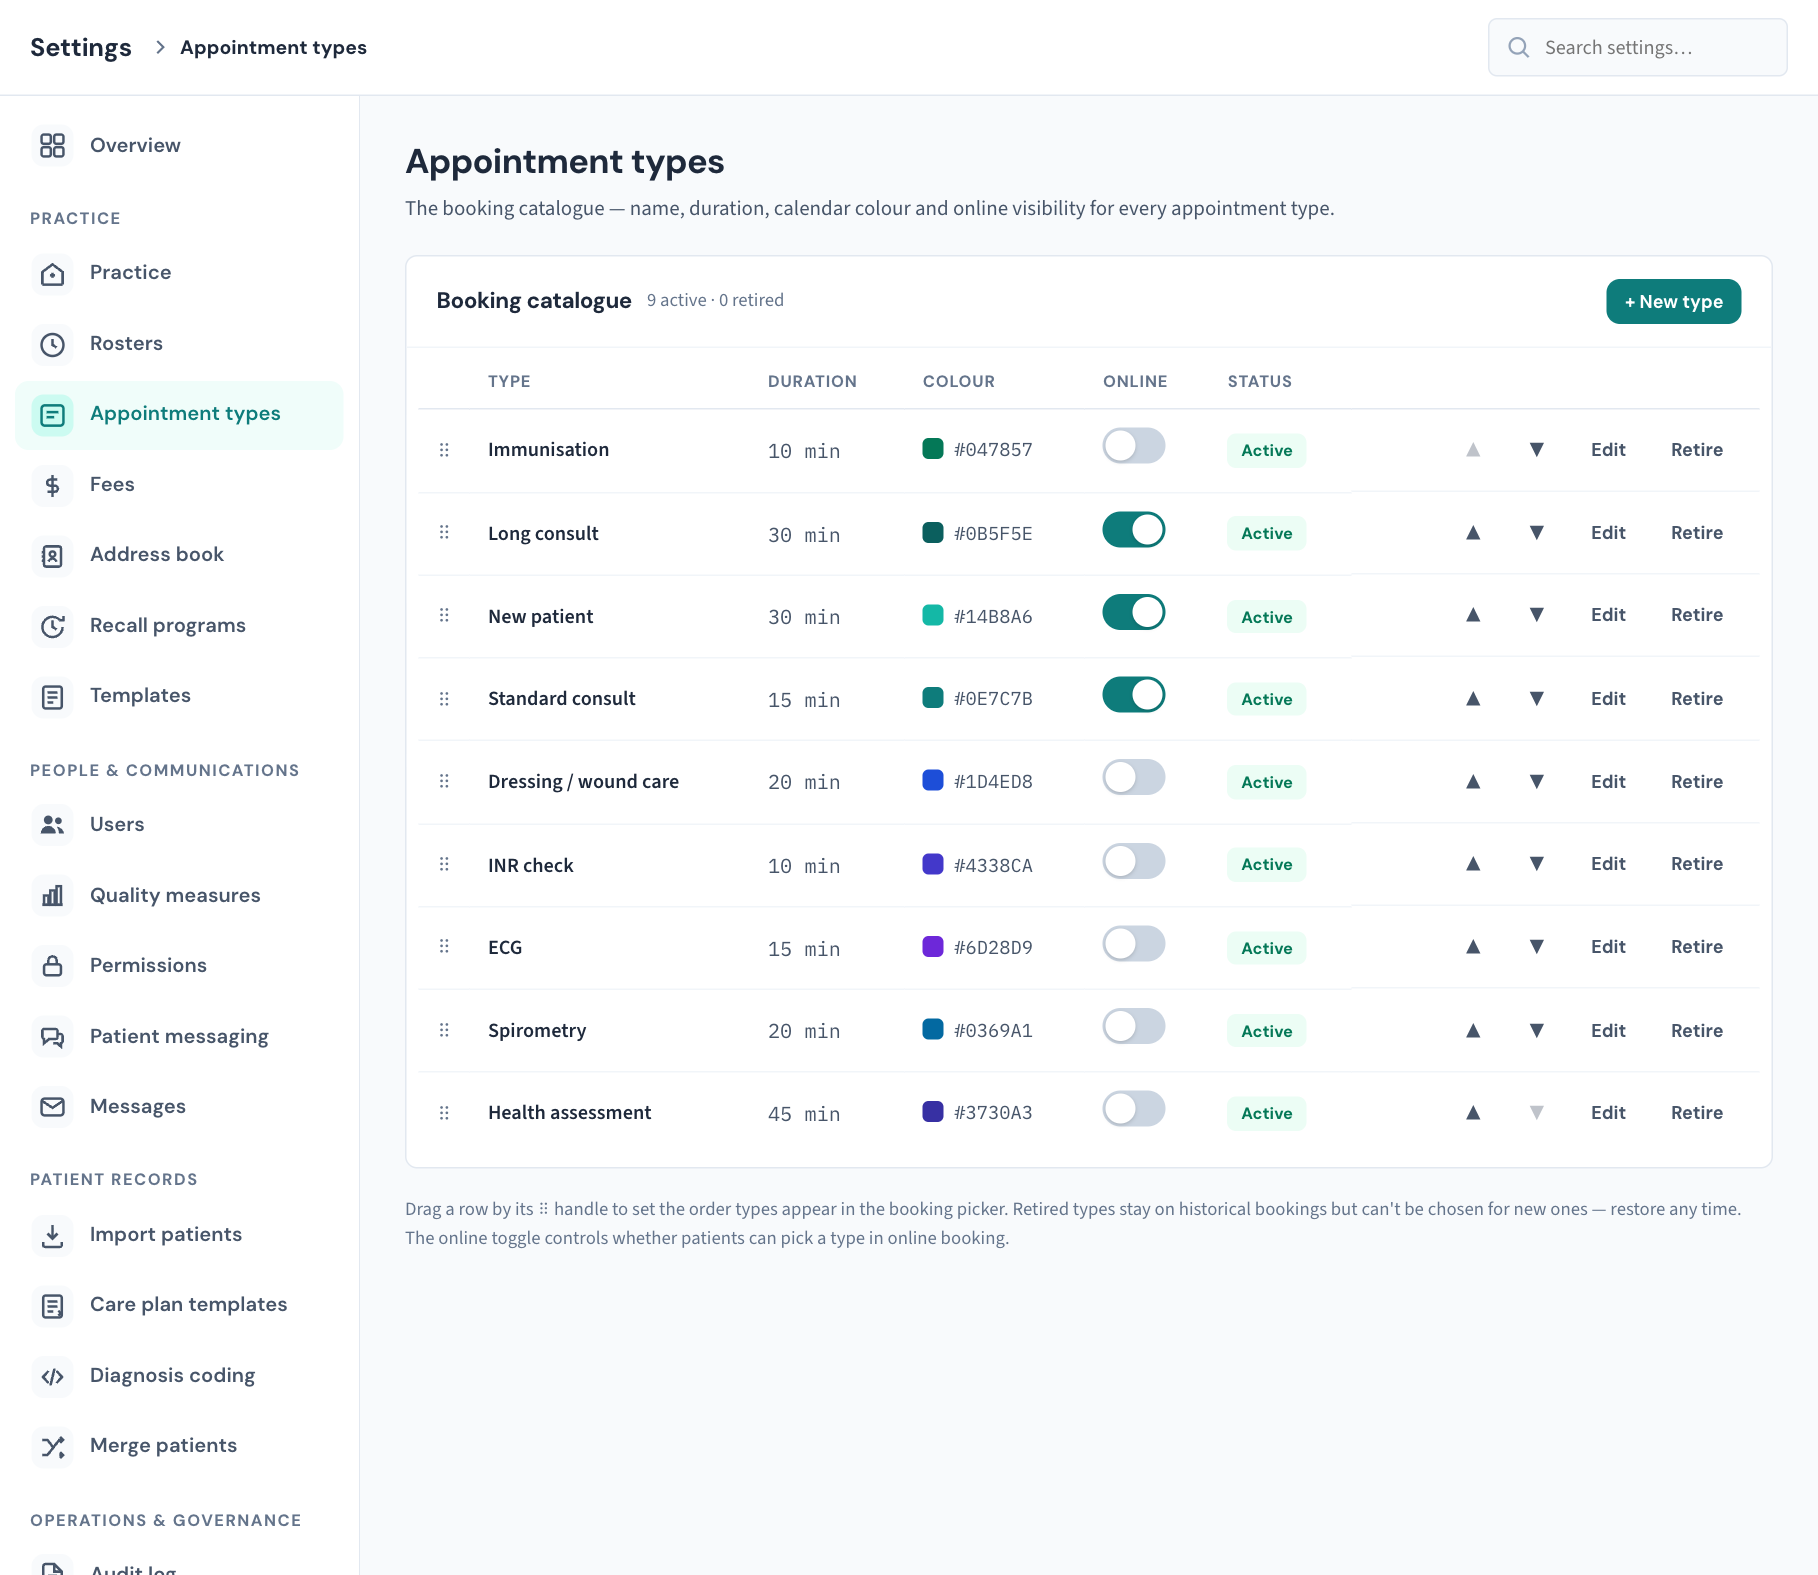Move ECG row down one position
Screen dimensions: 1818x1575
pyautogui.click(x=1537, y=947)
